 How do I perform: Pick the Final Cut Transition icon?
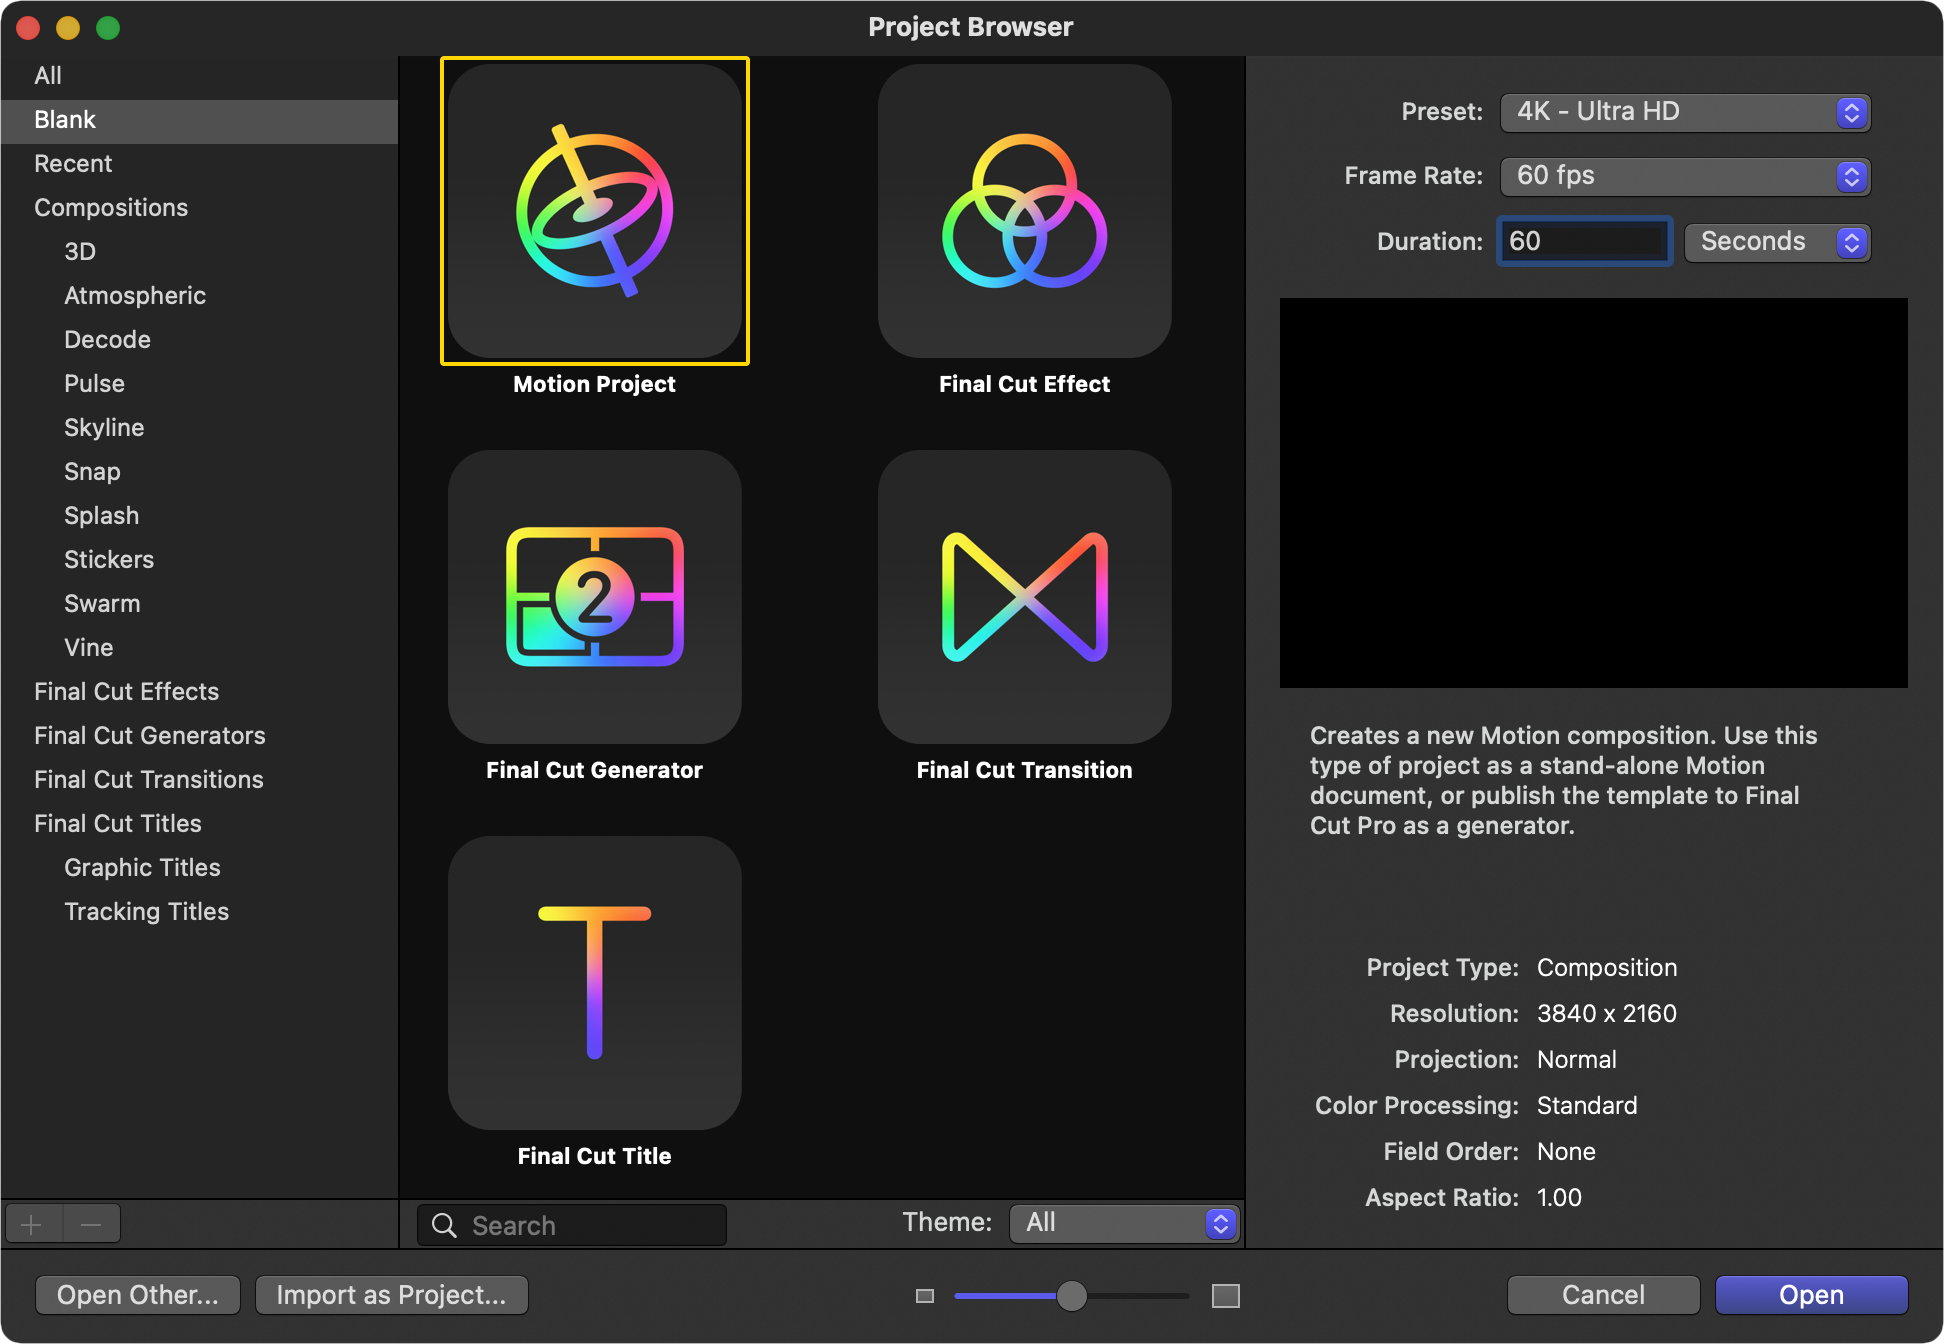1025,597
